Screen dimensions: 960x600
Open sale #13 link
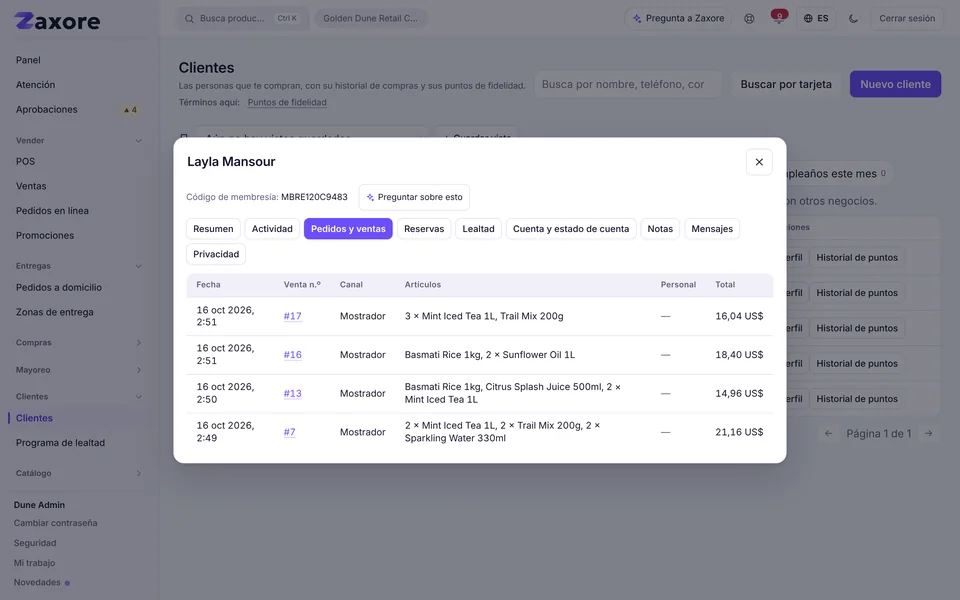tap(293, 394)
